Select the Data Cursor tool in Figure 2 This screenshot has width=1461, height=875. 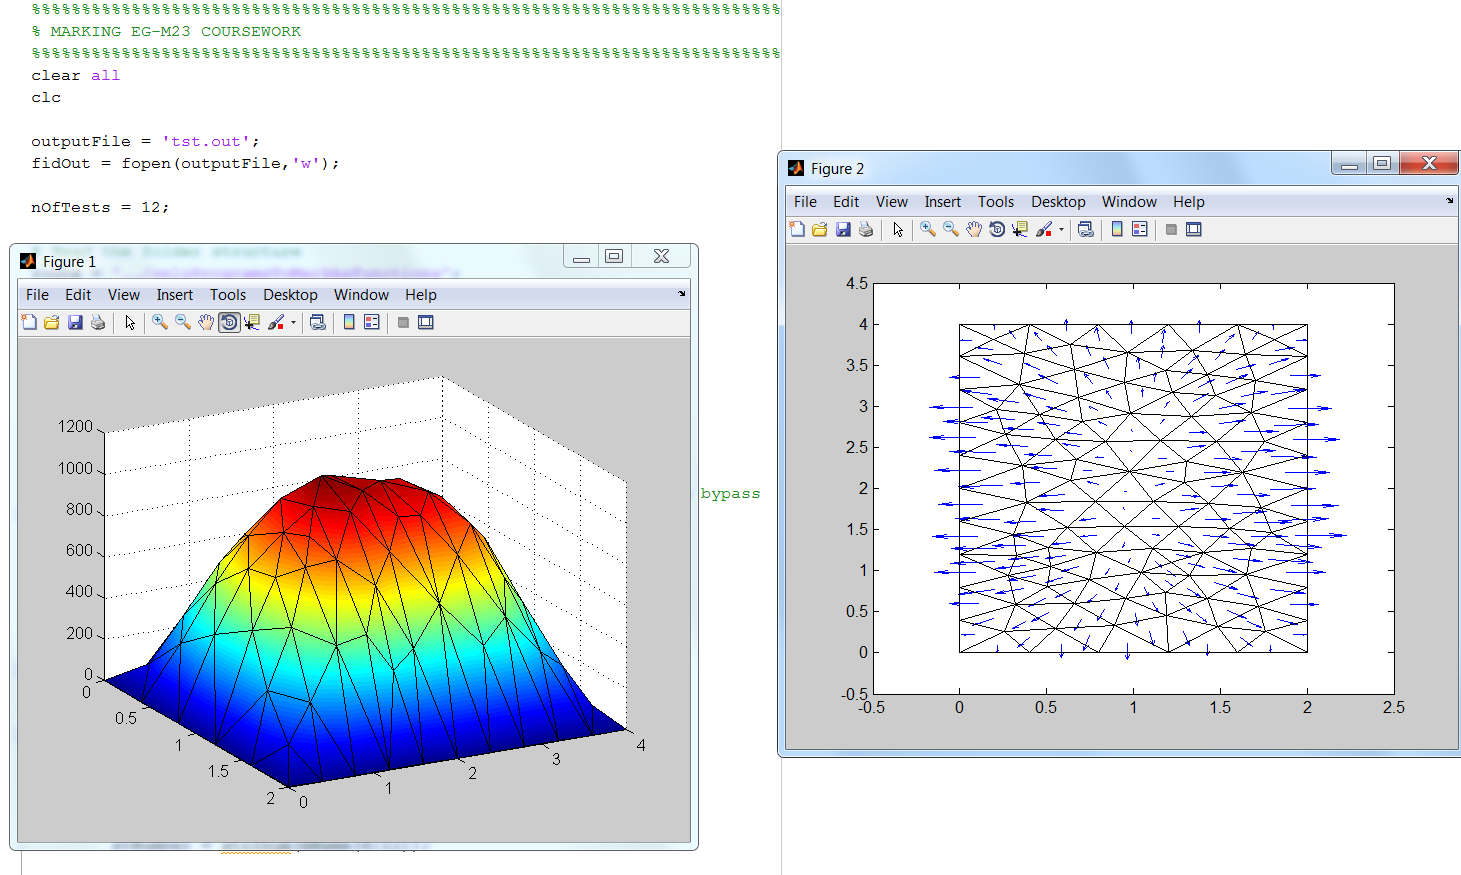tap(1020, 229)
